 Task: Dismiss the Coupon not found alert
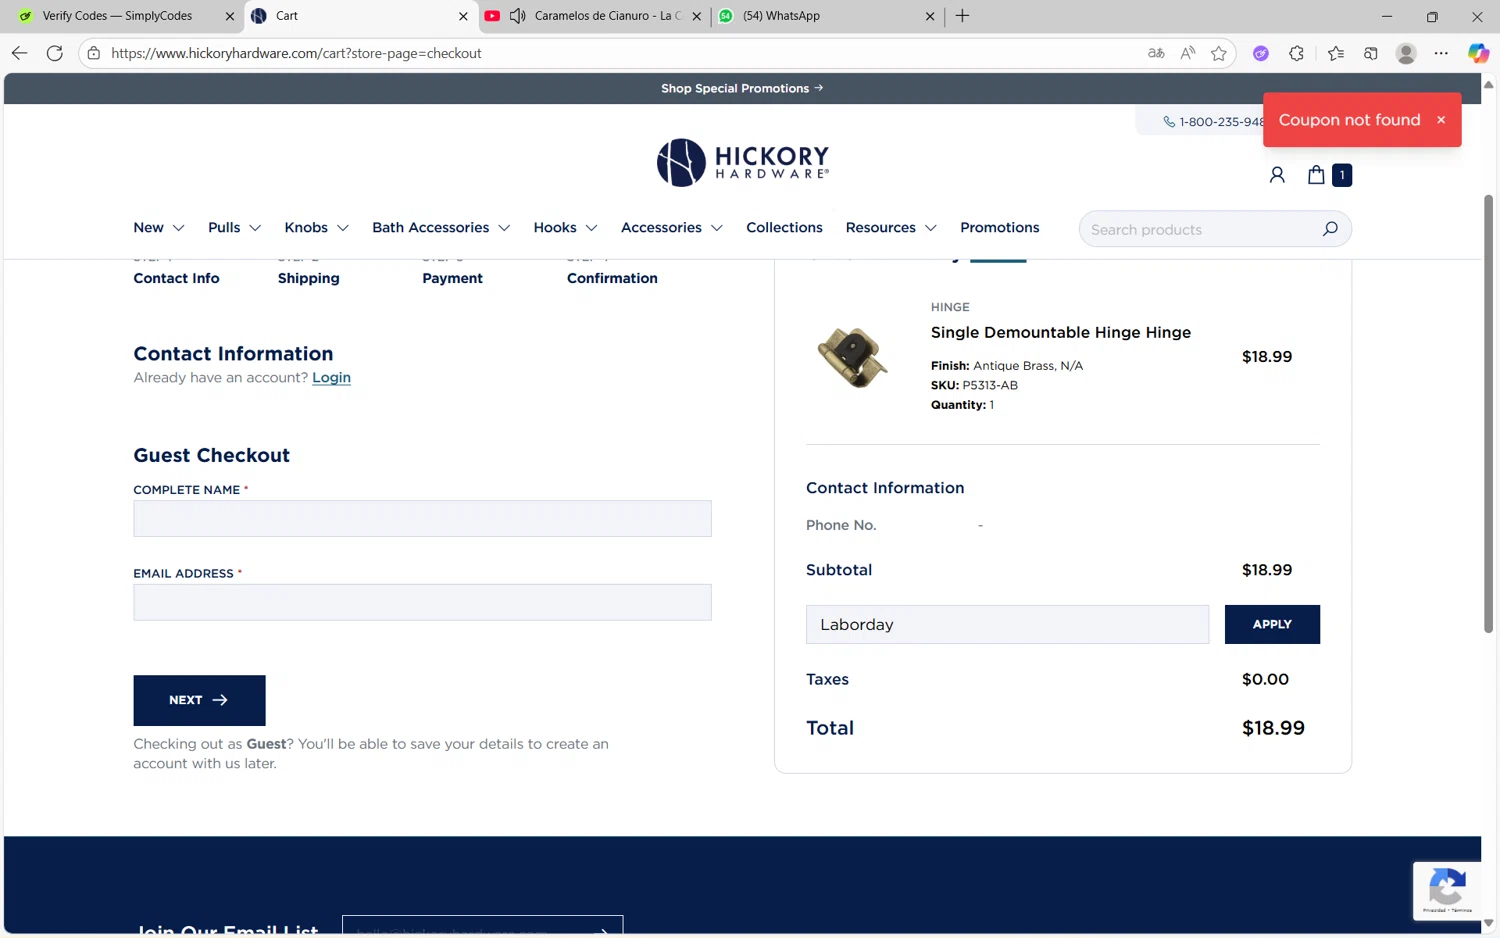[x=1441, y=120]
